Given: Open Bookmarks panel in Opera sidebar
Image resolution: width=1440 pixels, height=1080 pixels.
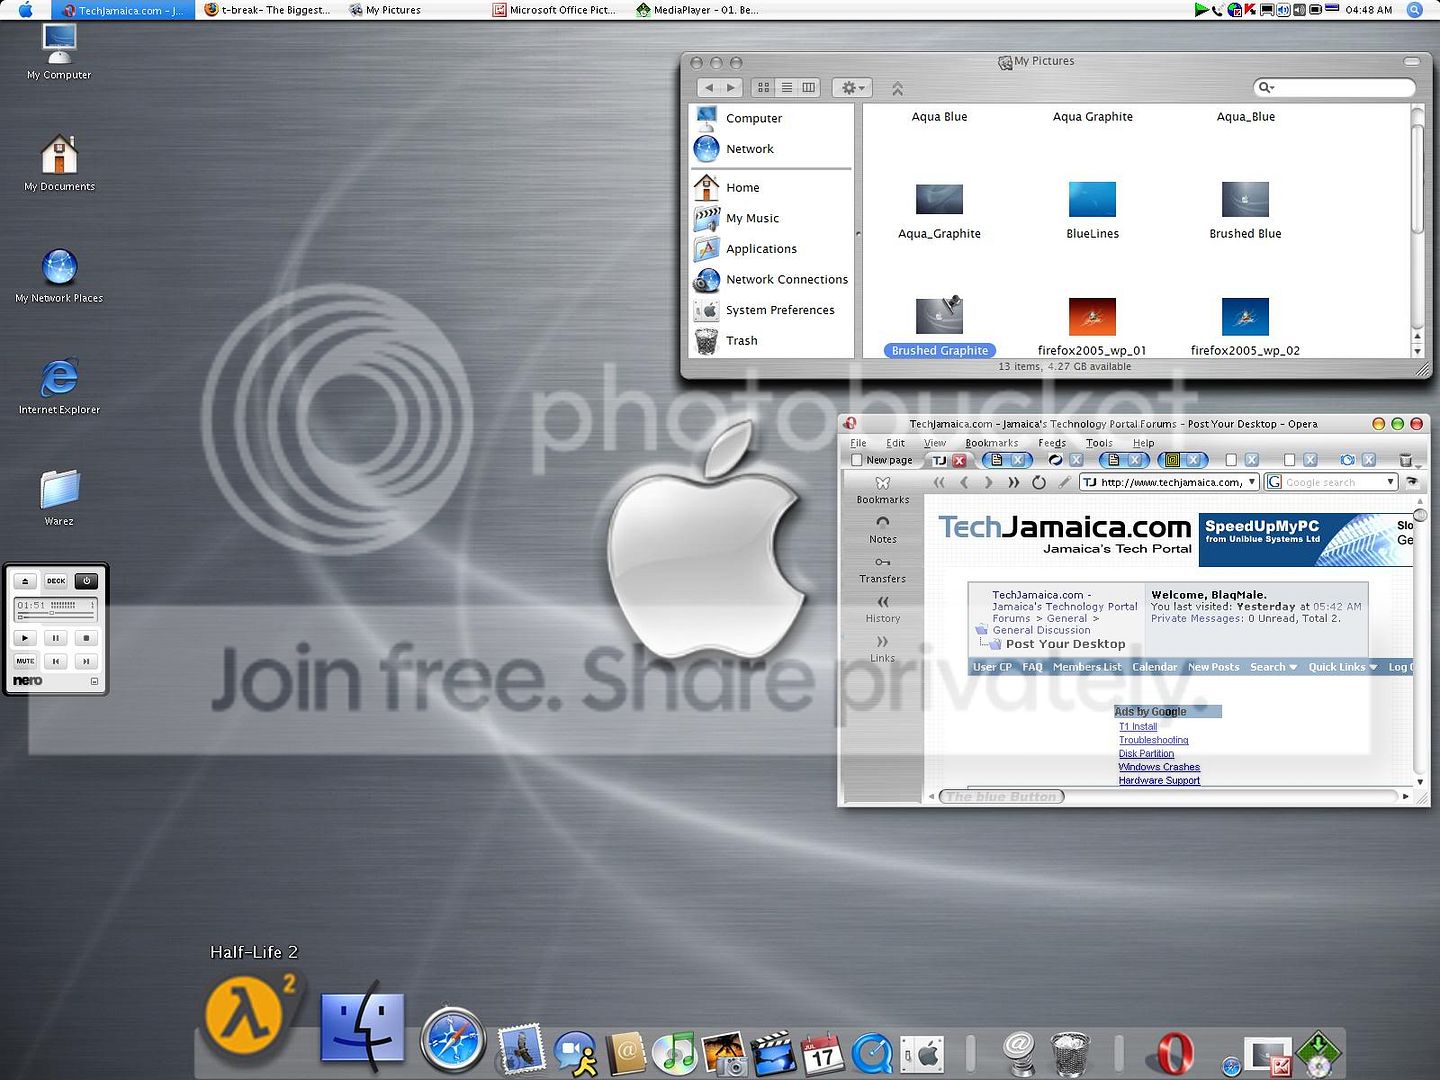Looking at the screenshot, I should [883, 490].
